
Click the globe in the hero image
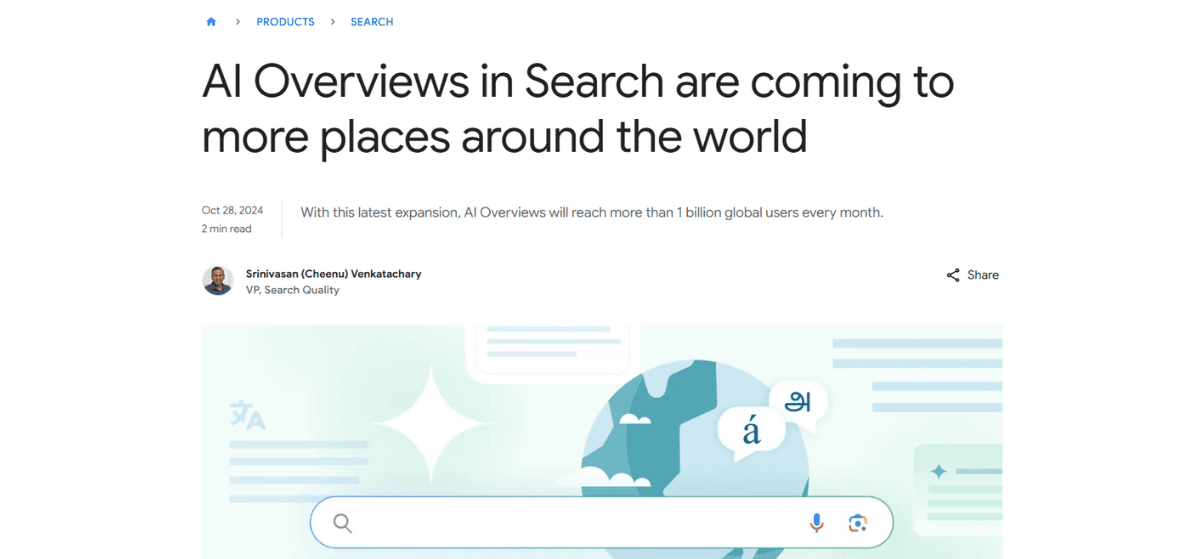[x=695, y=430]
